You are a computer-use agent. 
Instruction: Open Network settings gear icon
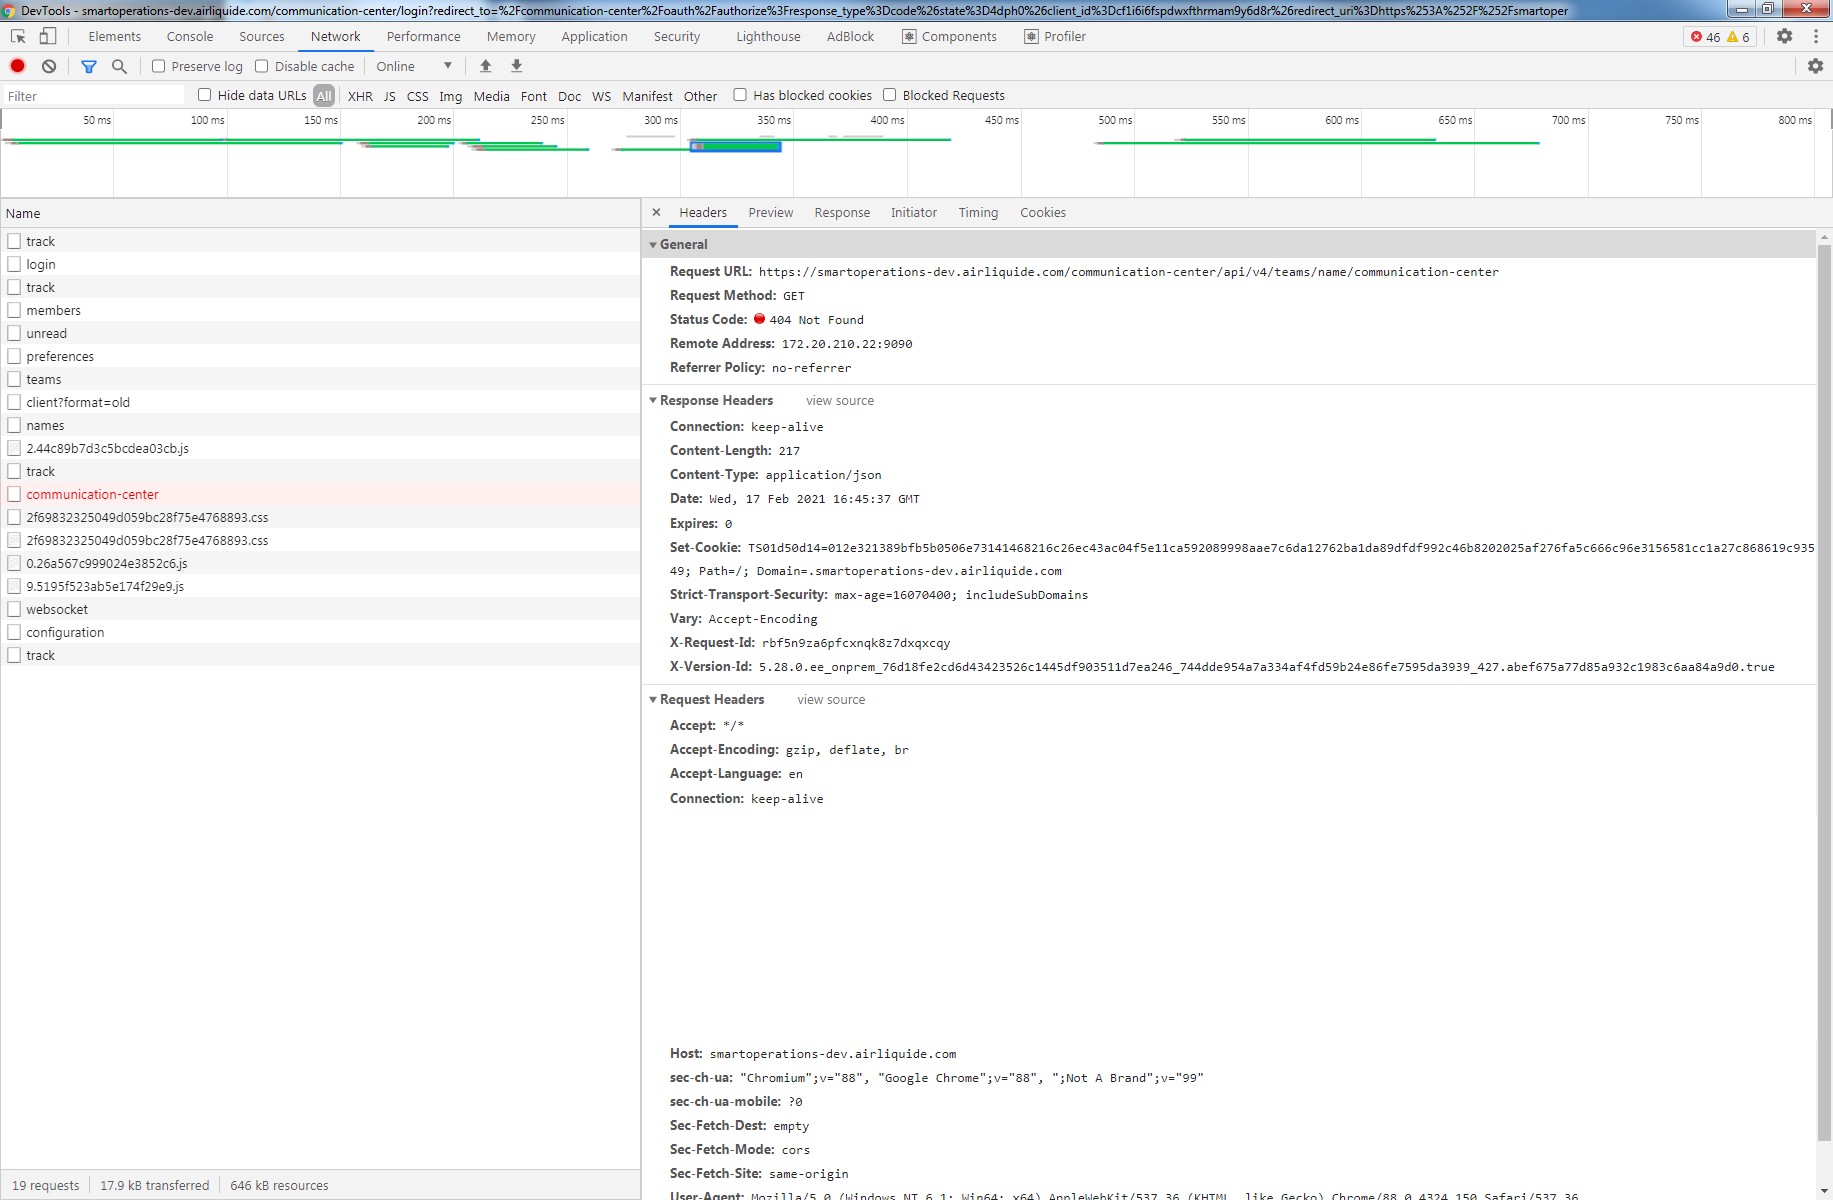point(1816,66)
